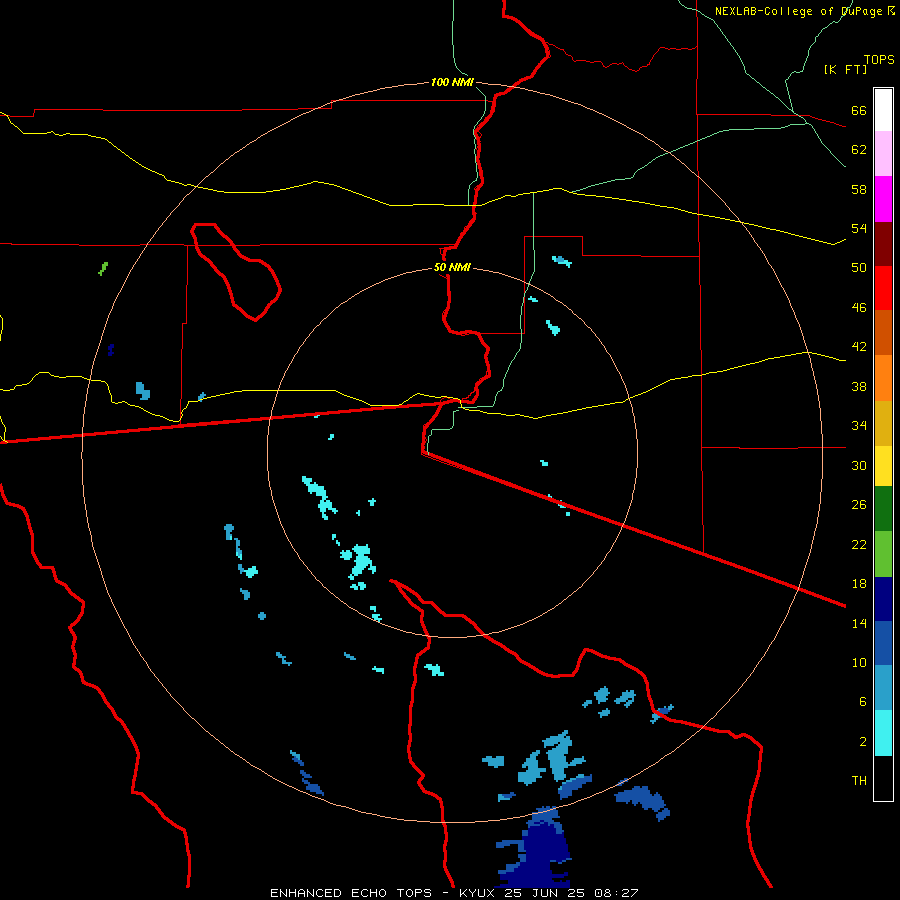900x900 pixels.
Task: Click the legend value '26'
Action: (859, 505)
